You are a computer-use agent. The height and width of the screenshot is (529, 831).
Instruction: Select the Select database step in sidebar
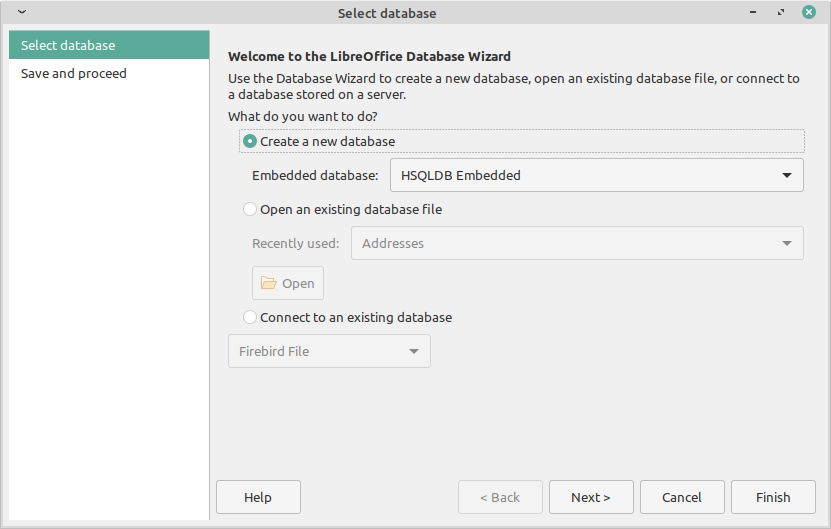68,45
